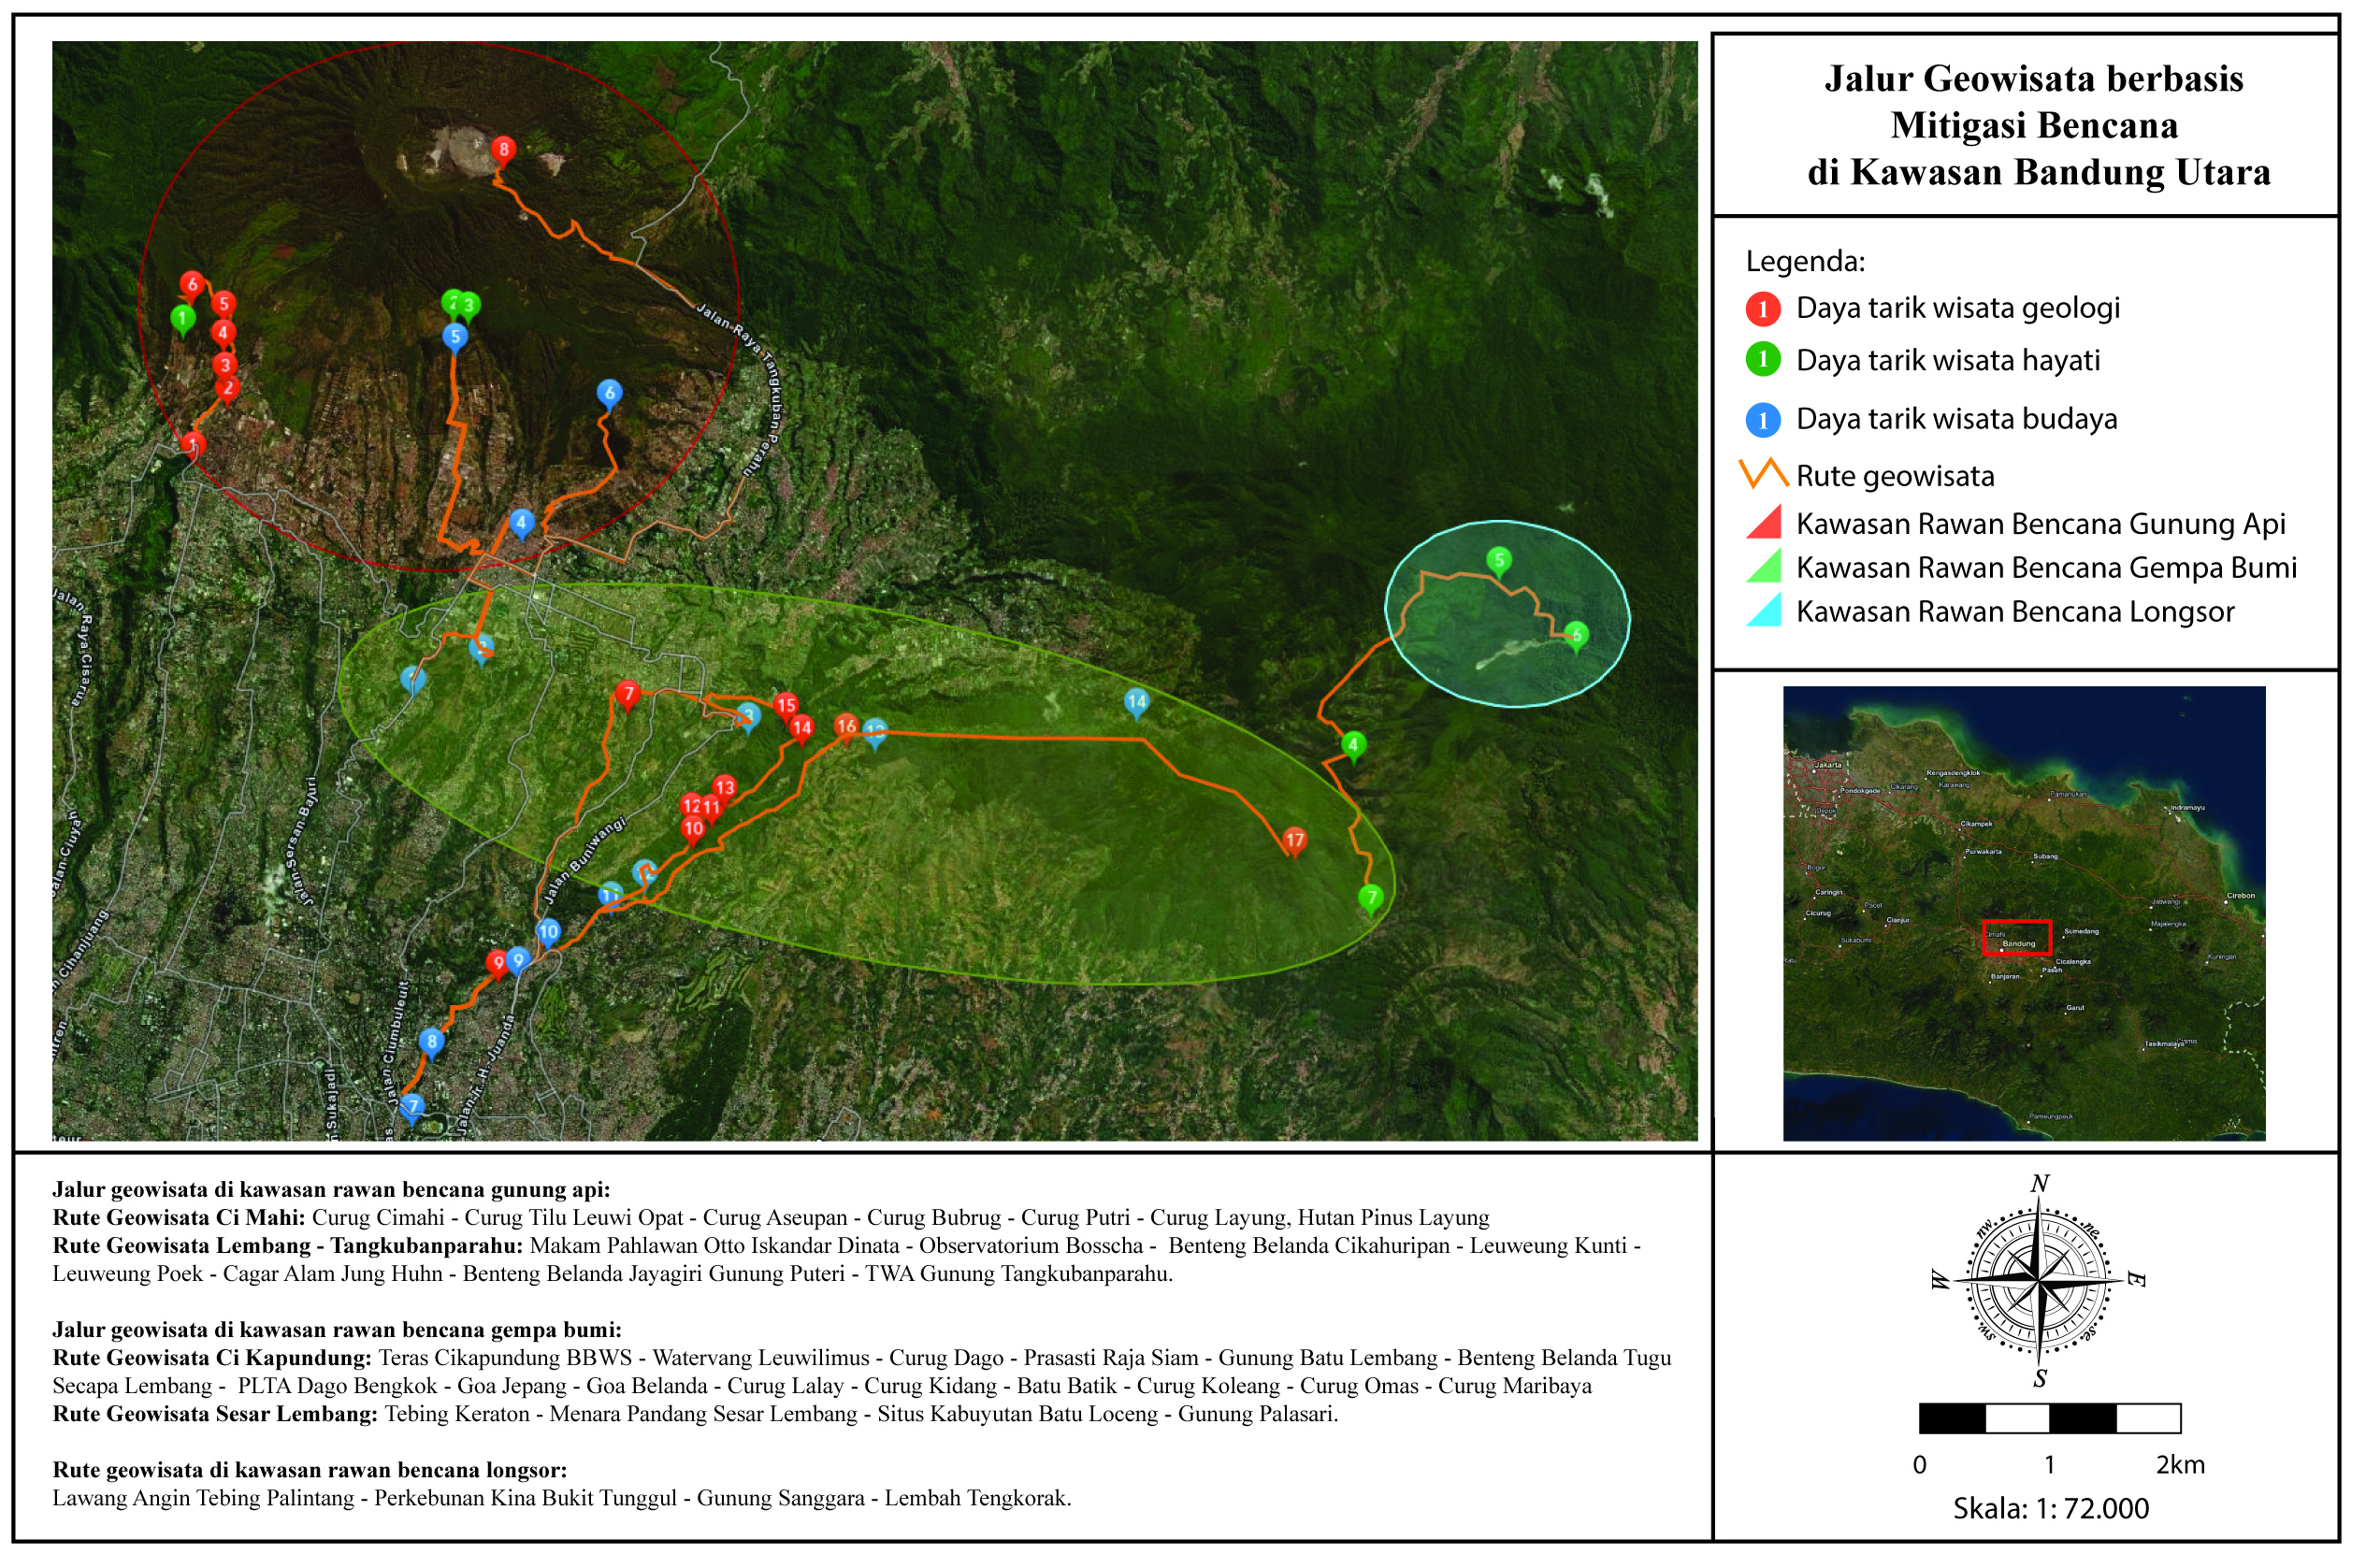The image size is (2366, 1568).
Task: Click red geology marker 3 on the map
Action: [225, 367]
